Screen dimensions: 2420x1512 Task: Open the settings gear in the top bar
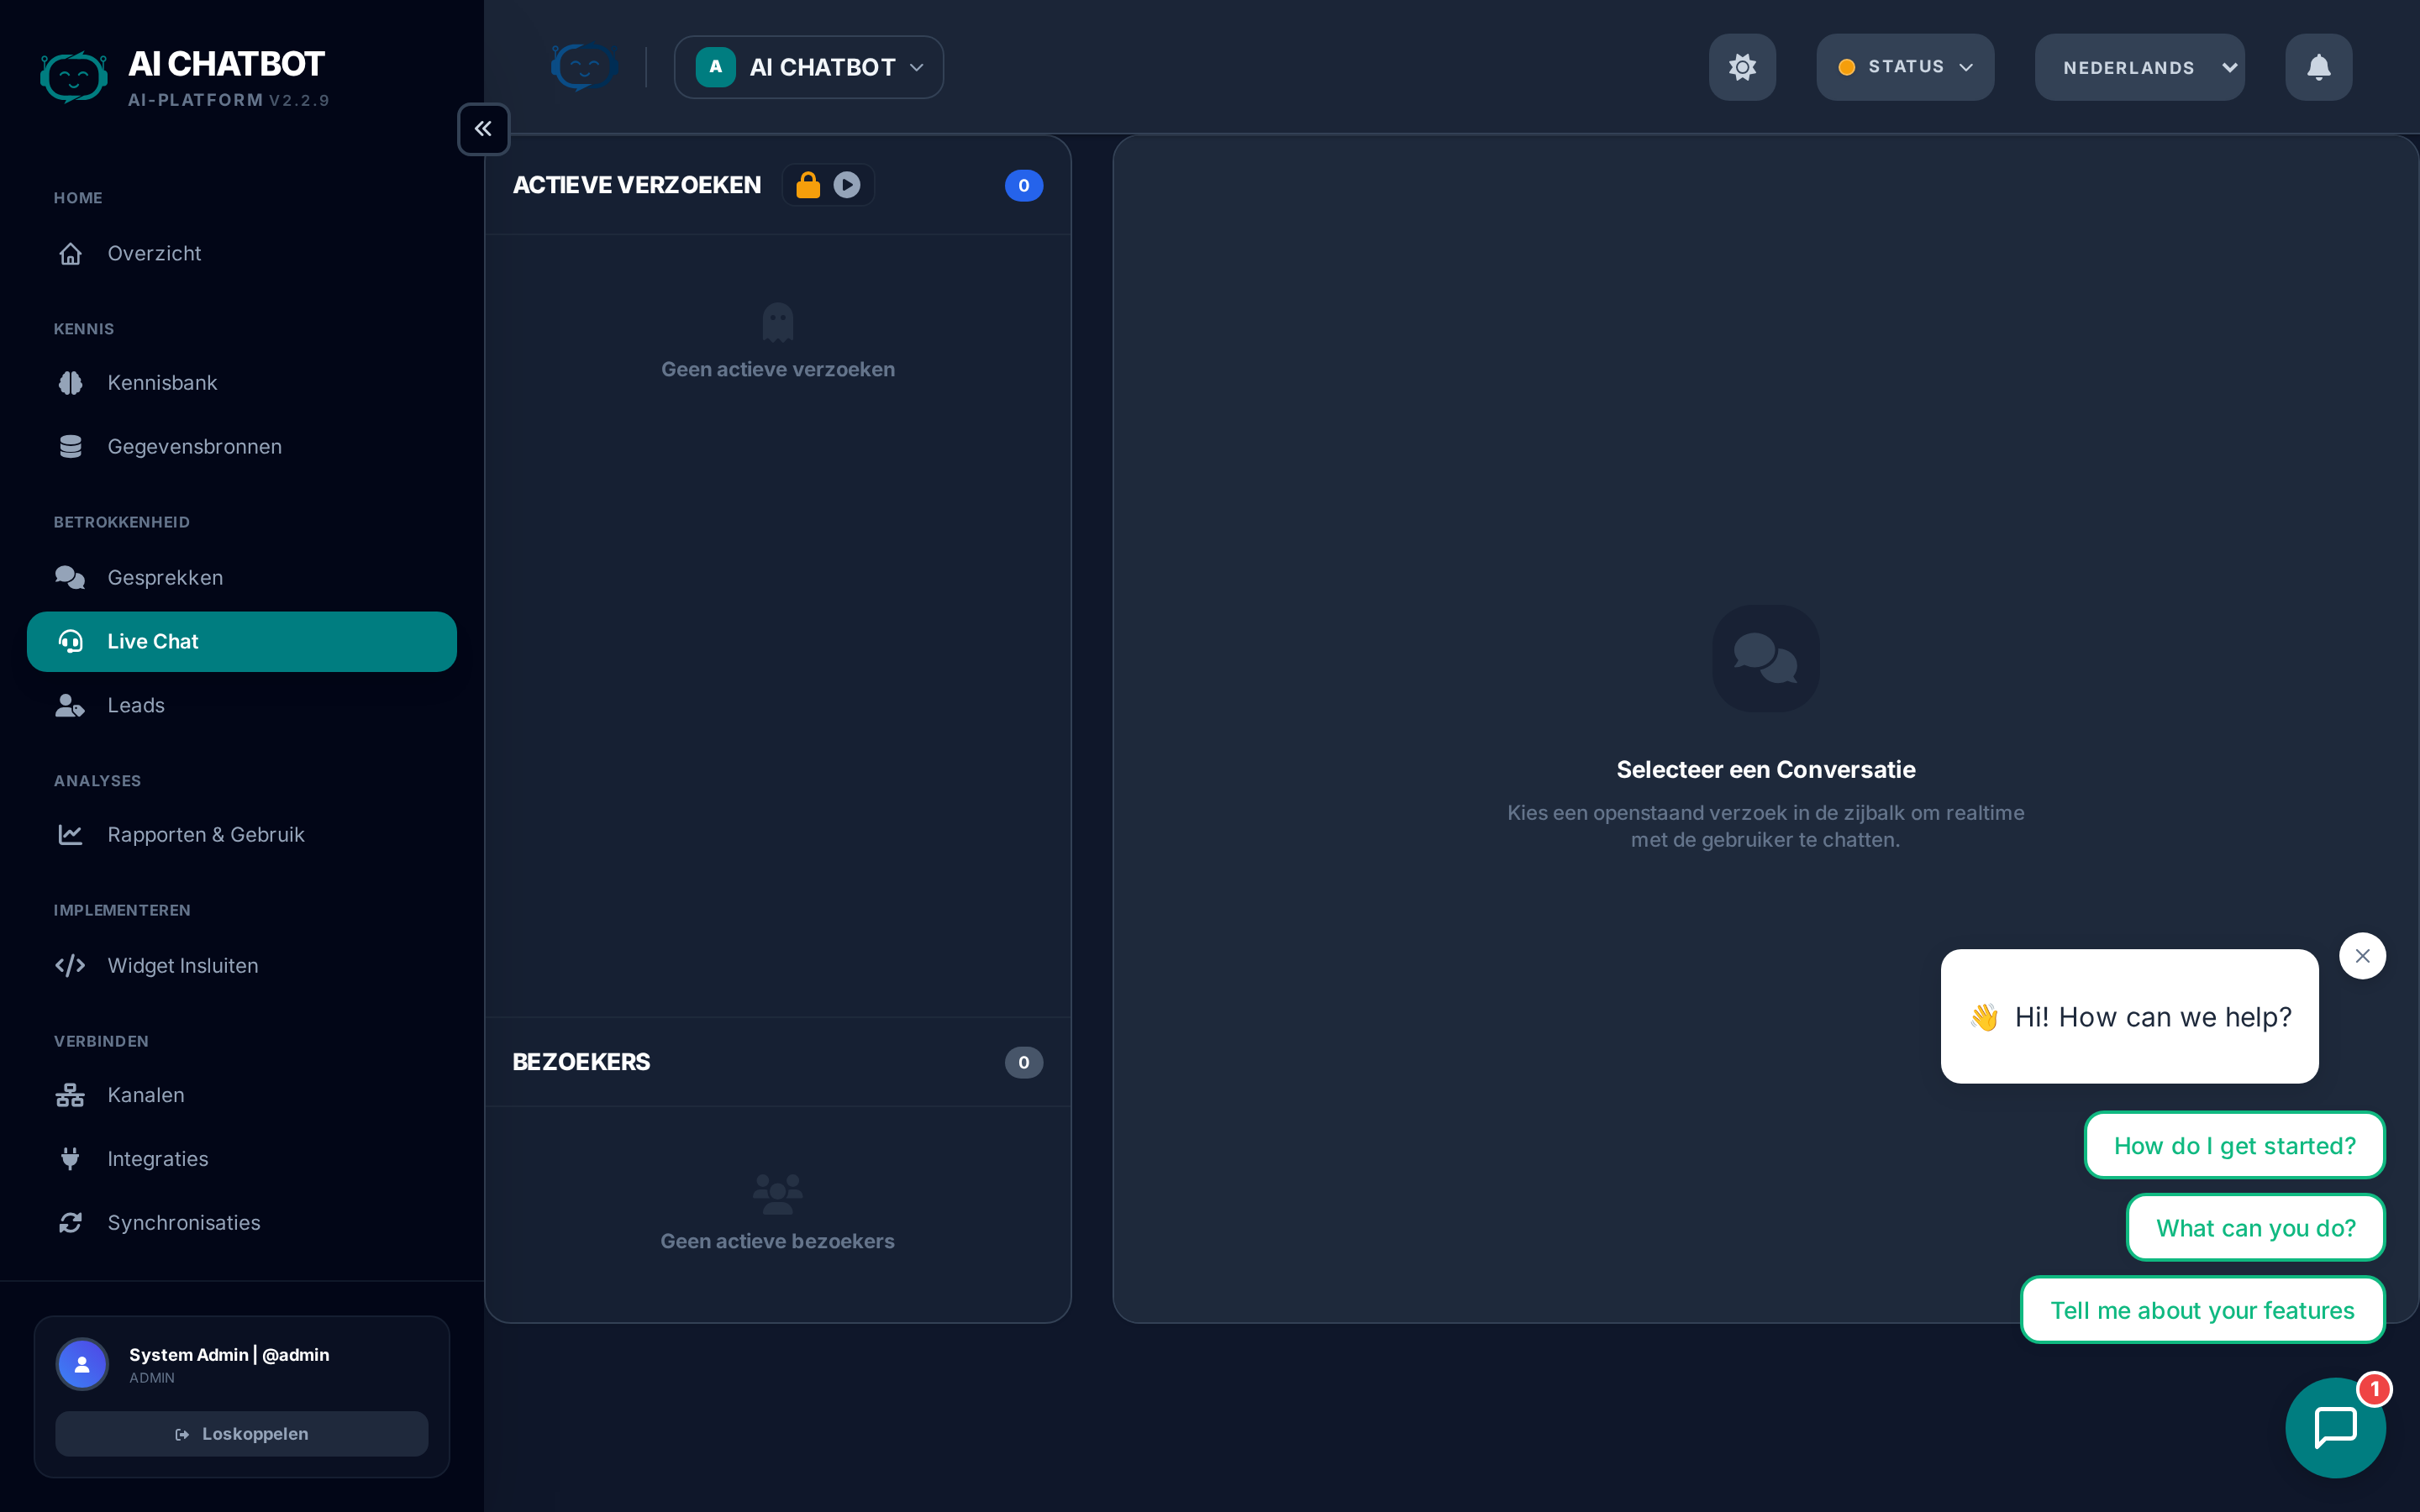tap(1741, 67)
